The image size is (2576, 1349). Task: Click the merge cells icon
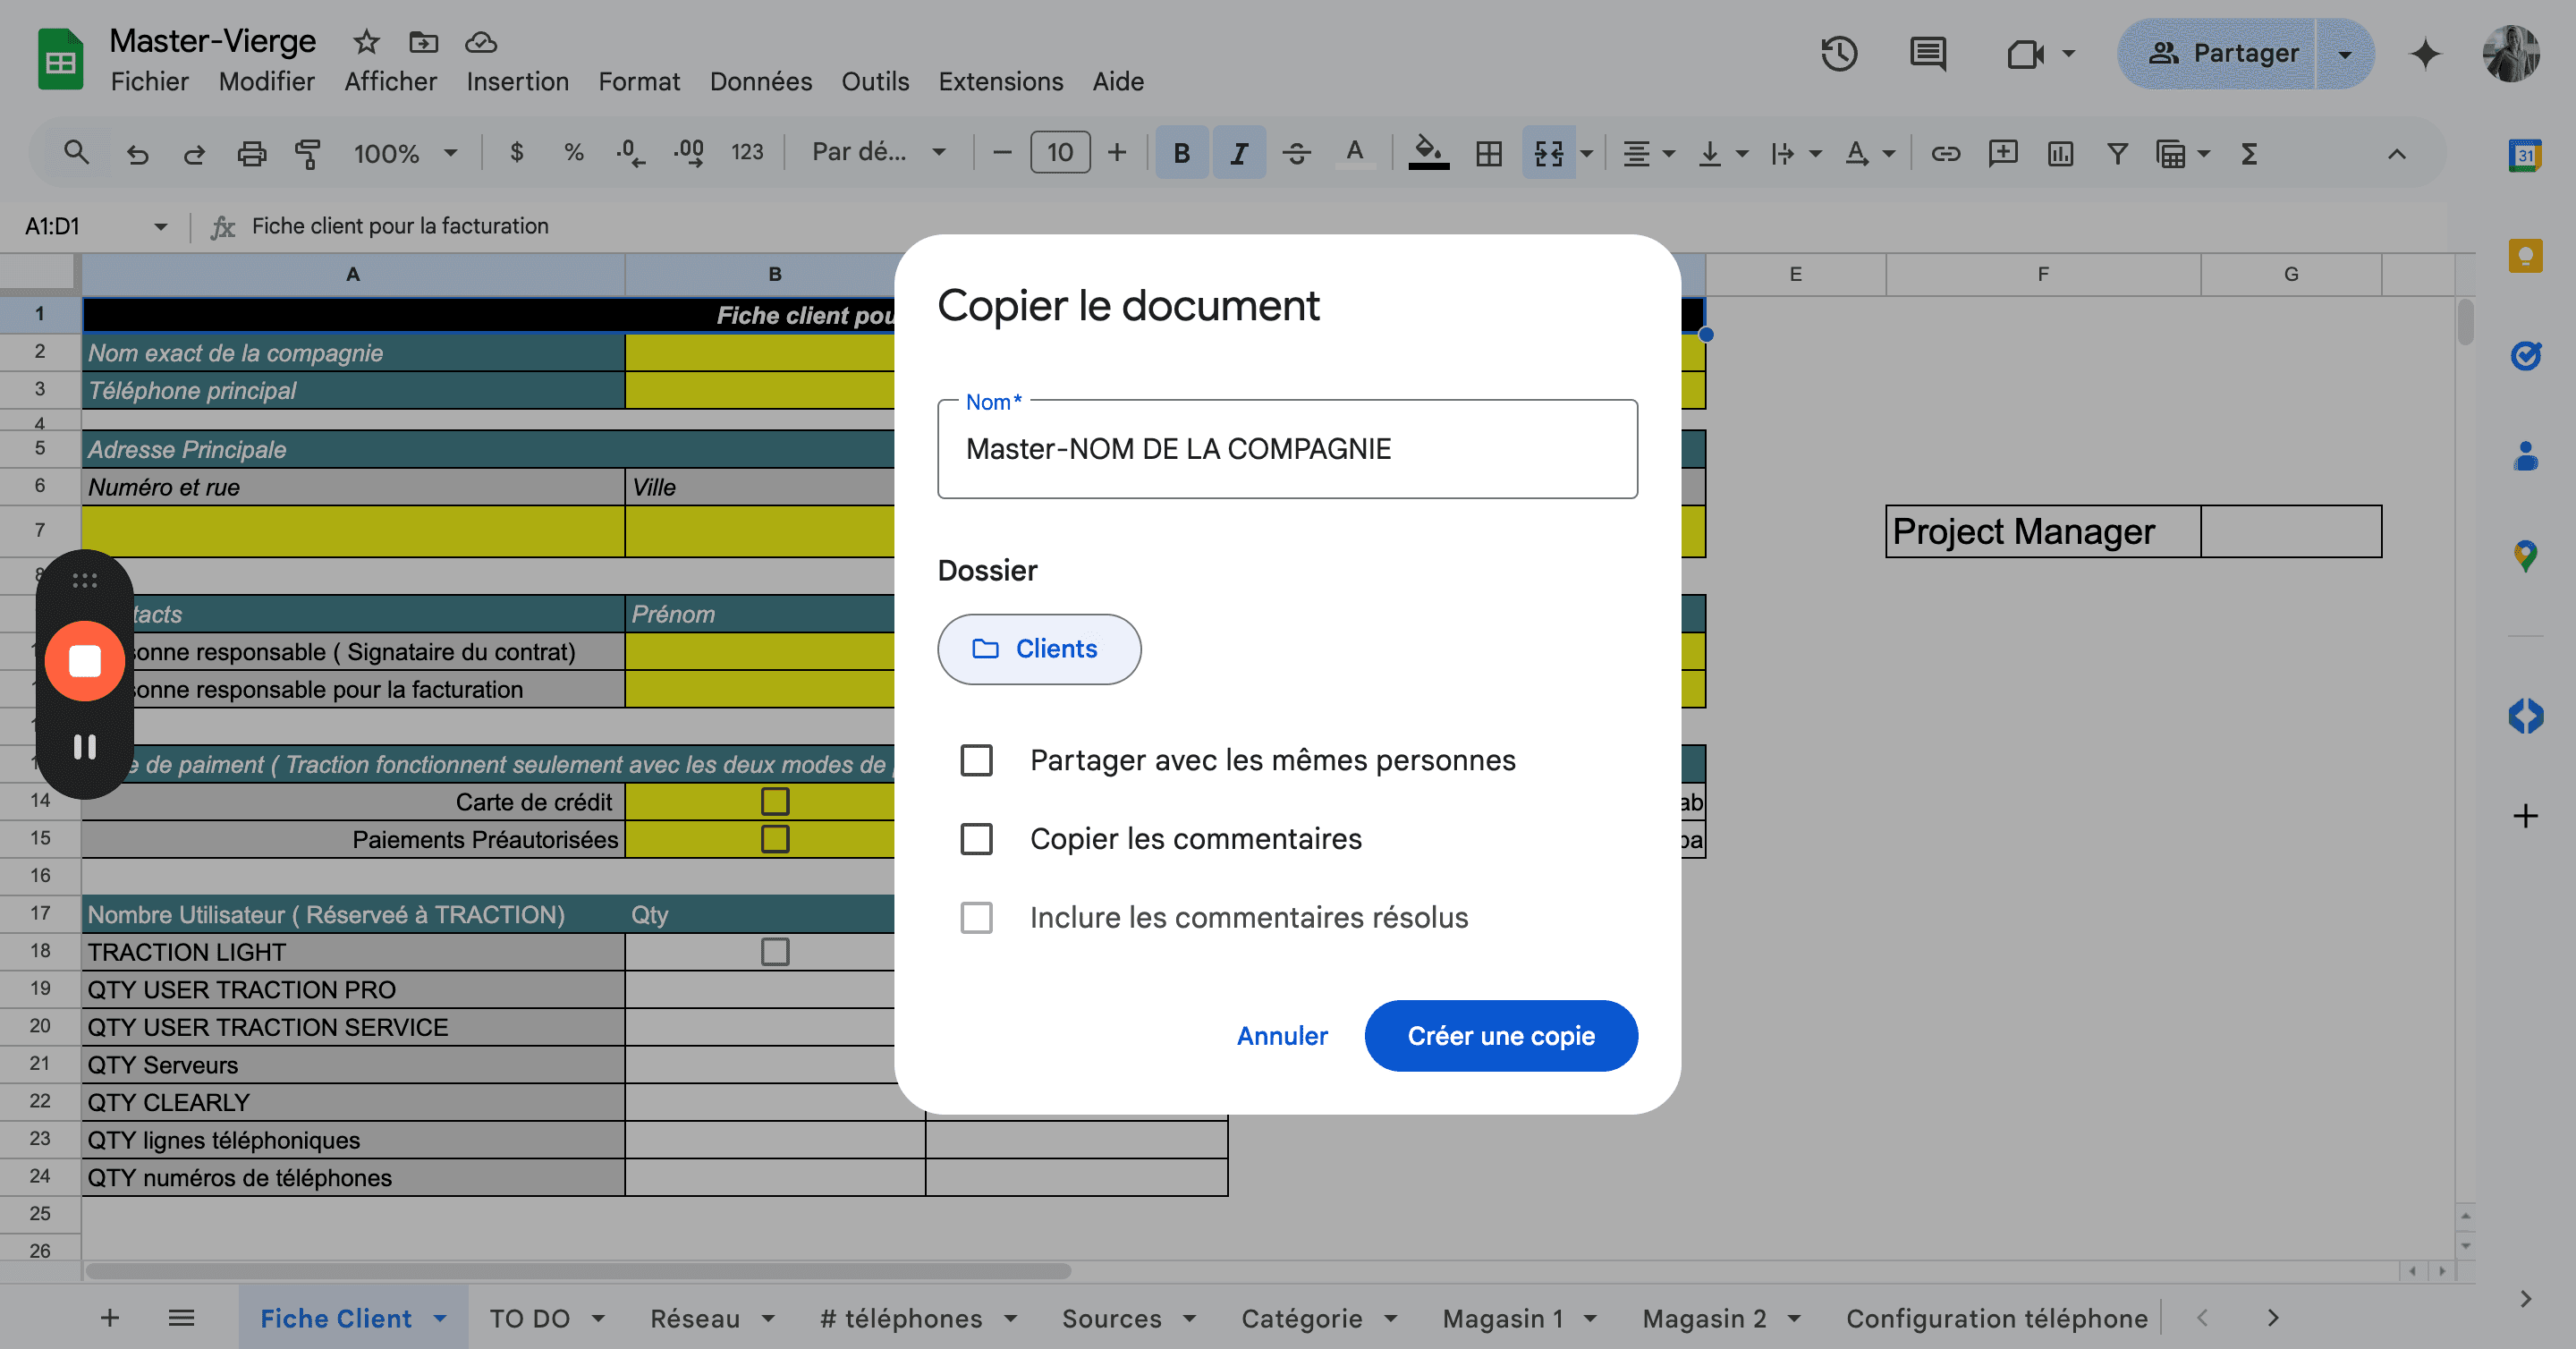(x=1548, y=154)
